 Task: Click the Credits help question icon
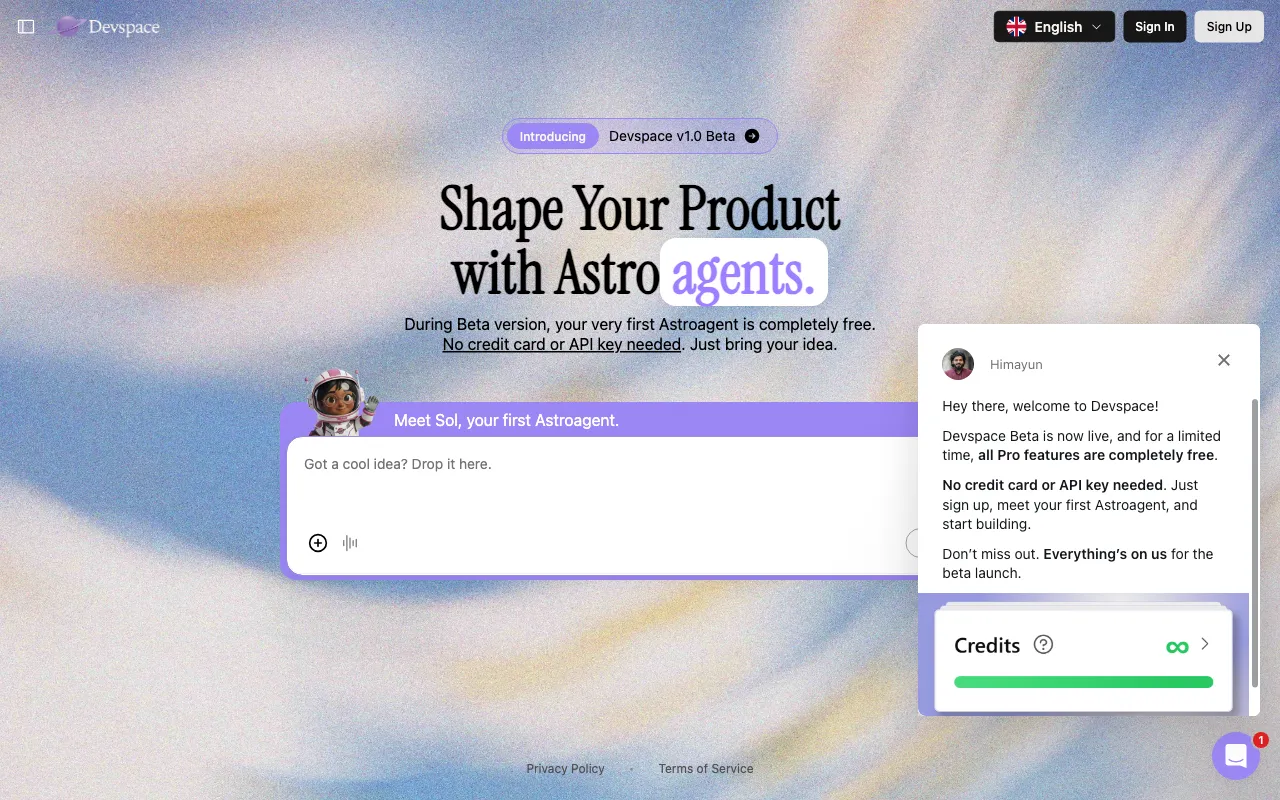[x=1043, y=644]
